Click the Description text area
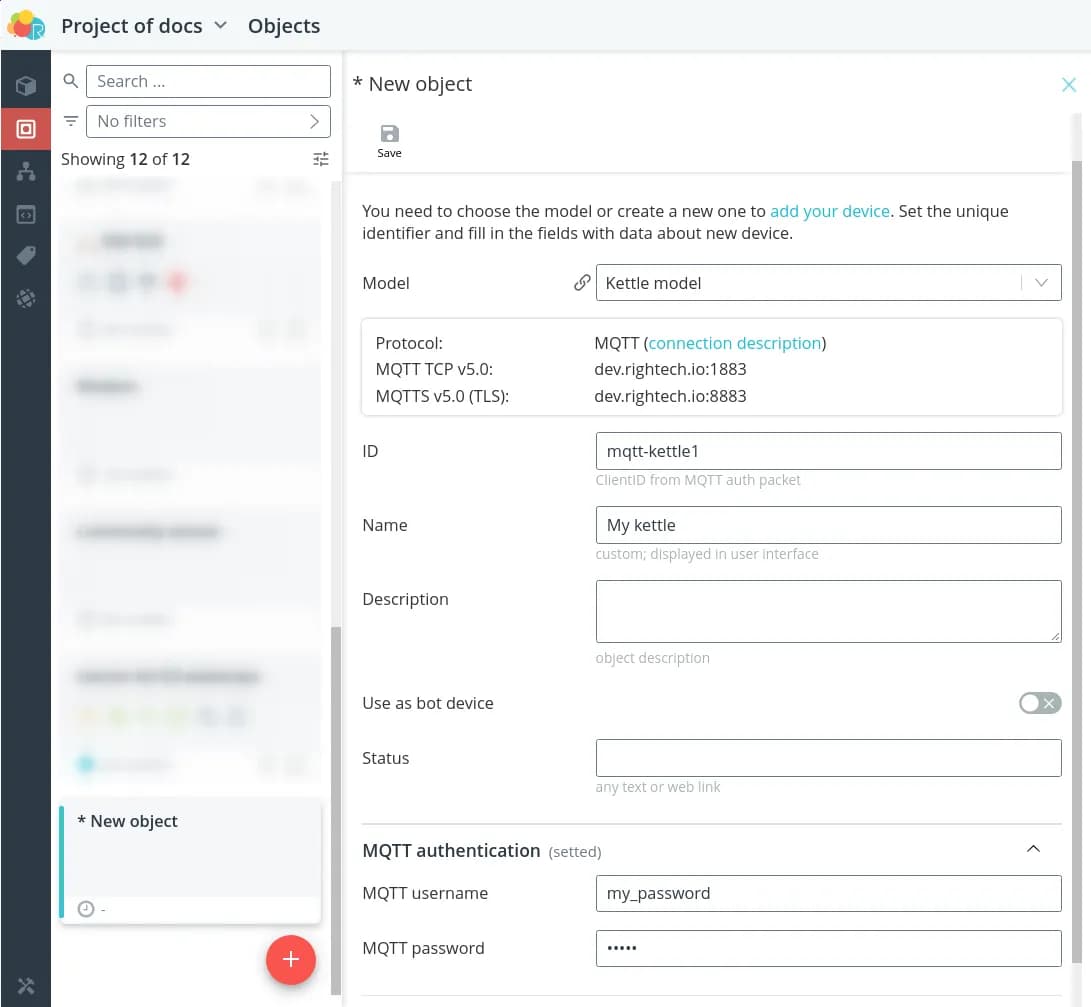 [x=827, y=611]
